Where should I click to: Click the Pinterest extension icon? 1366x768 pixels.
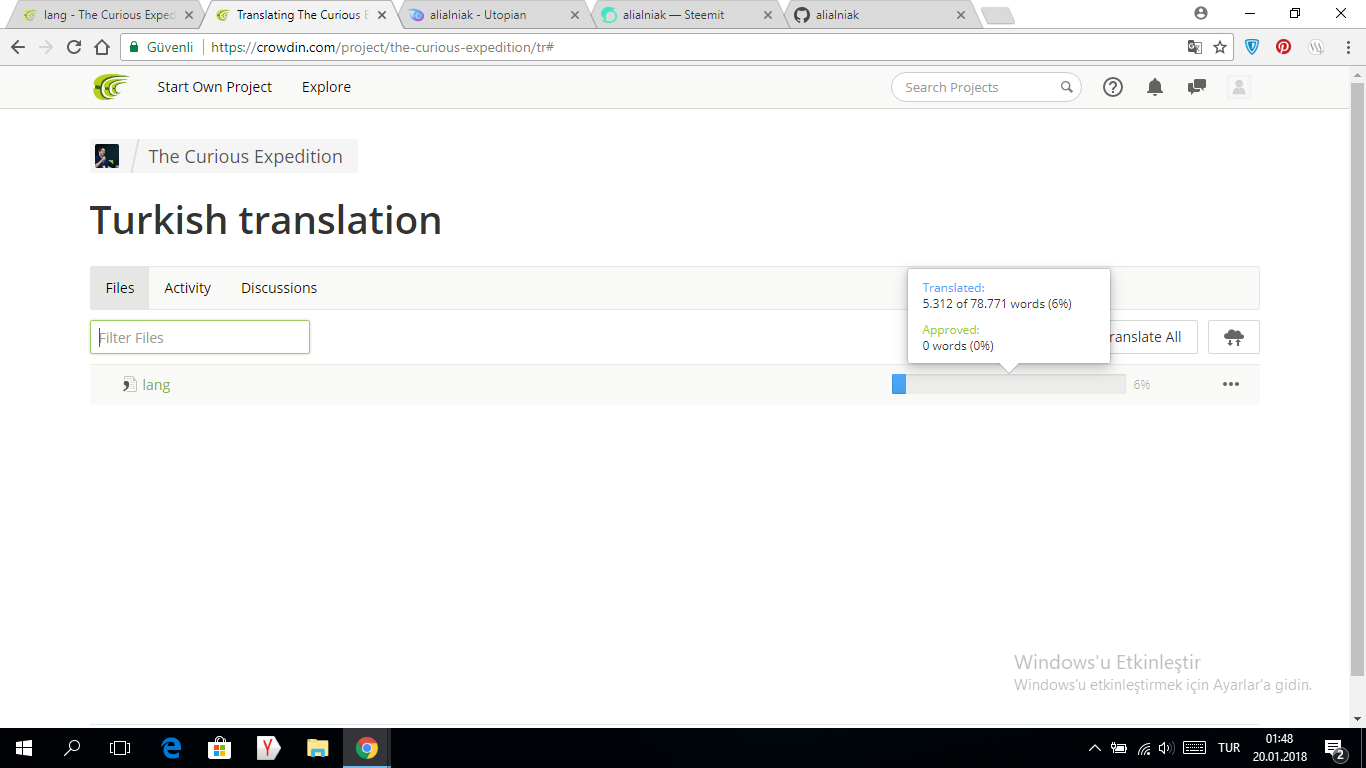(x=1284, y=47)
